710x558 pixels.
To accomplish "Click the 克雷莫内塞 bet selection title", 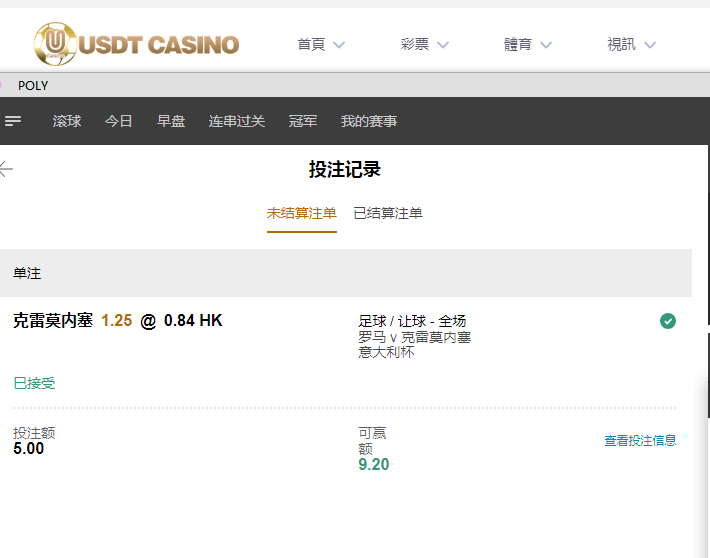I will [x=53, y=321].
